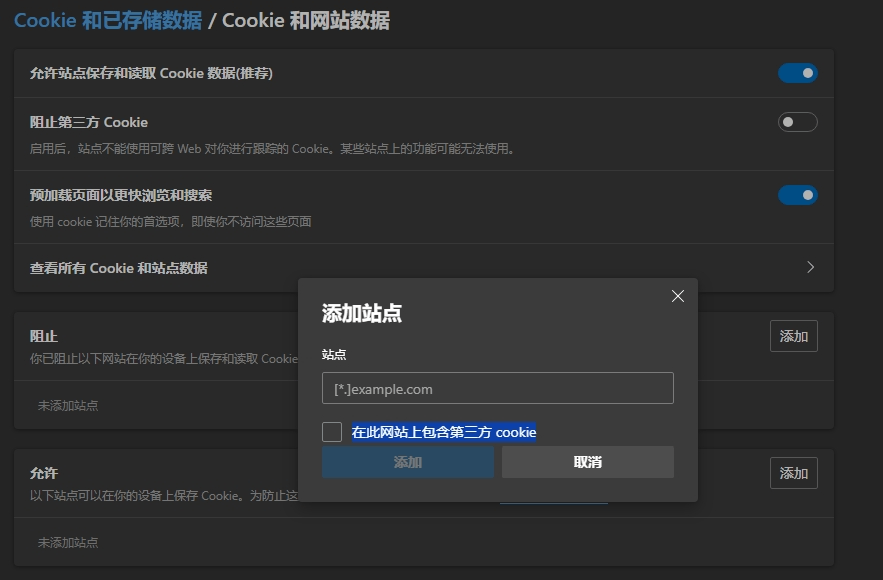Open the 查看所有 Cookie 和站点数据 row
The width and height of the screenshot is (883, 580).
423,268
